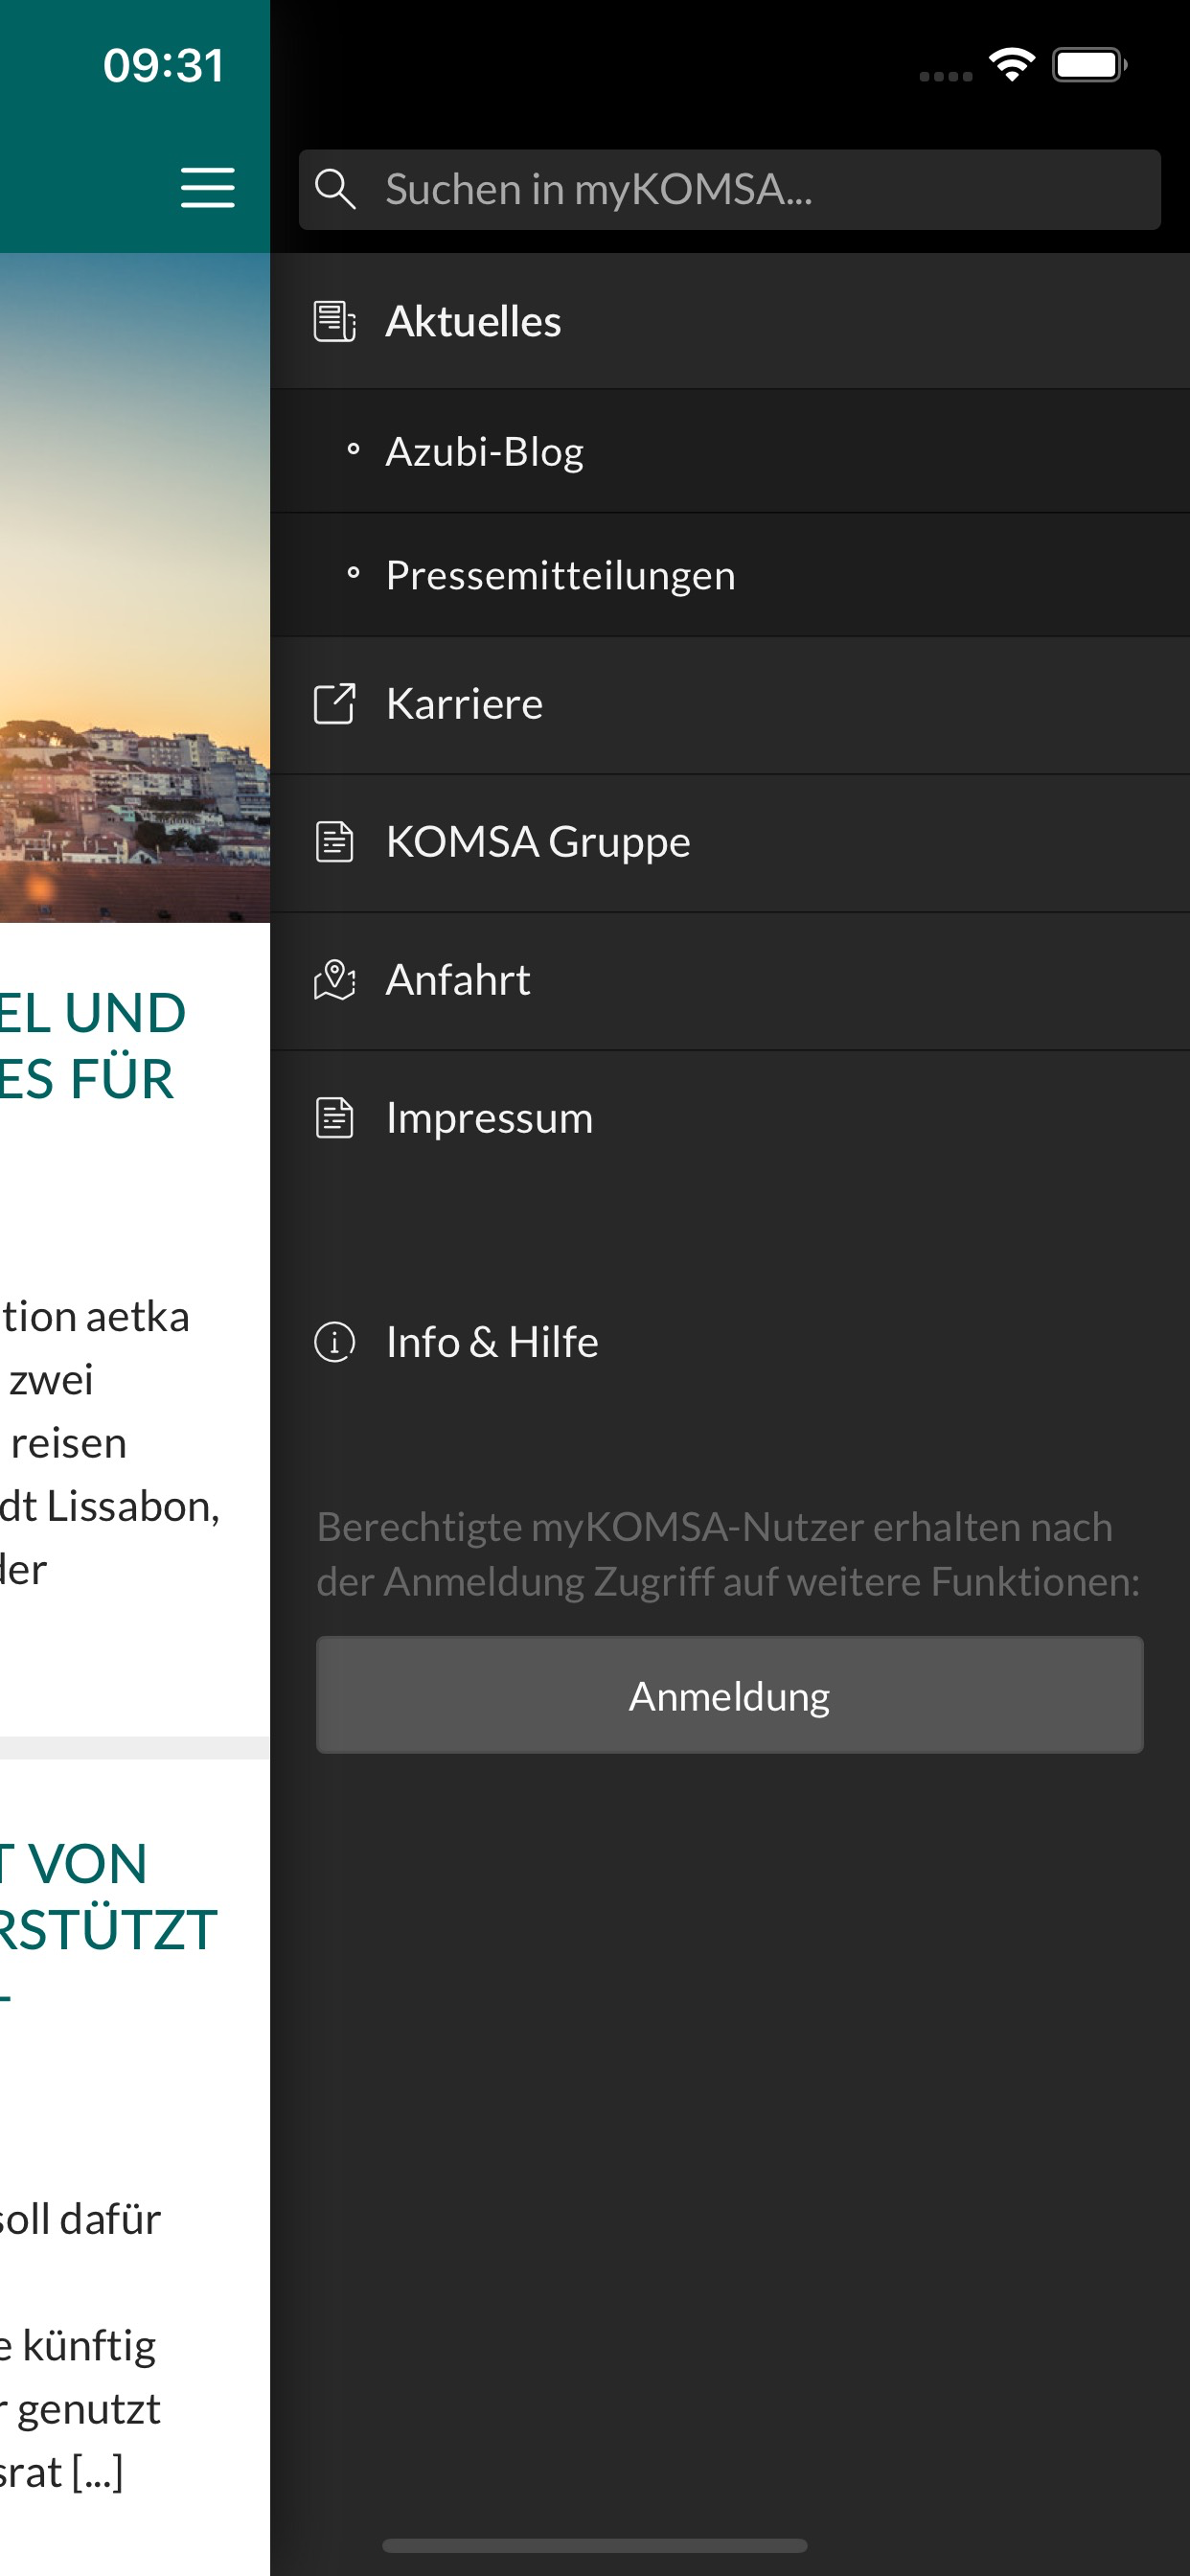The height and width of the screenshot is (2576, 1190).
Task: Click the search magnifier icon
Action: coord(335,189)
